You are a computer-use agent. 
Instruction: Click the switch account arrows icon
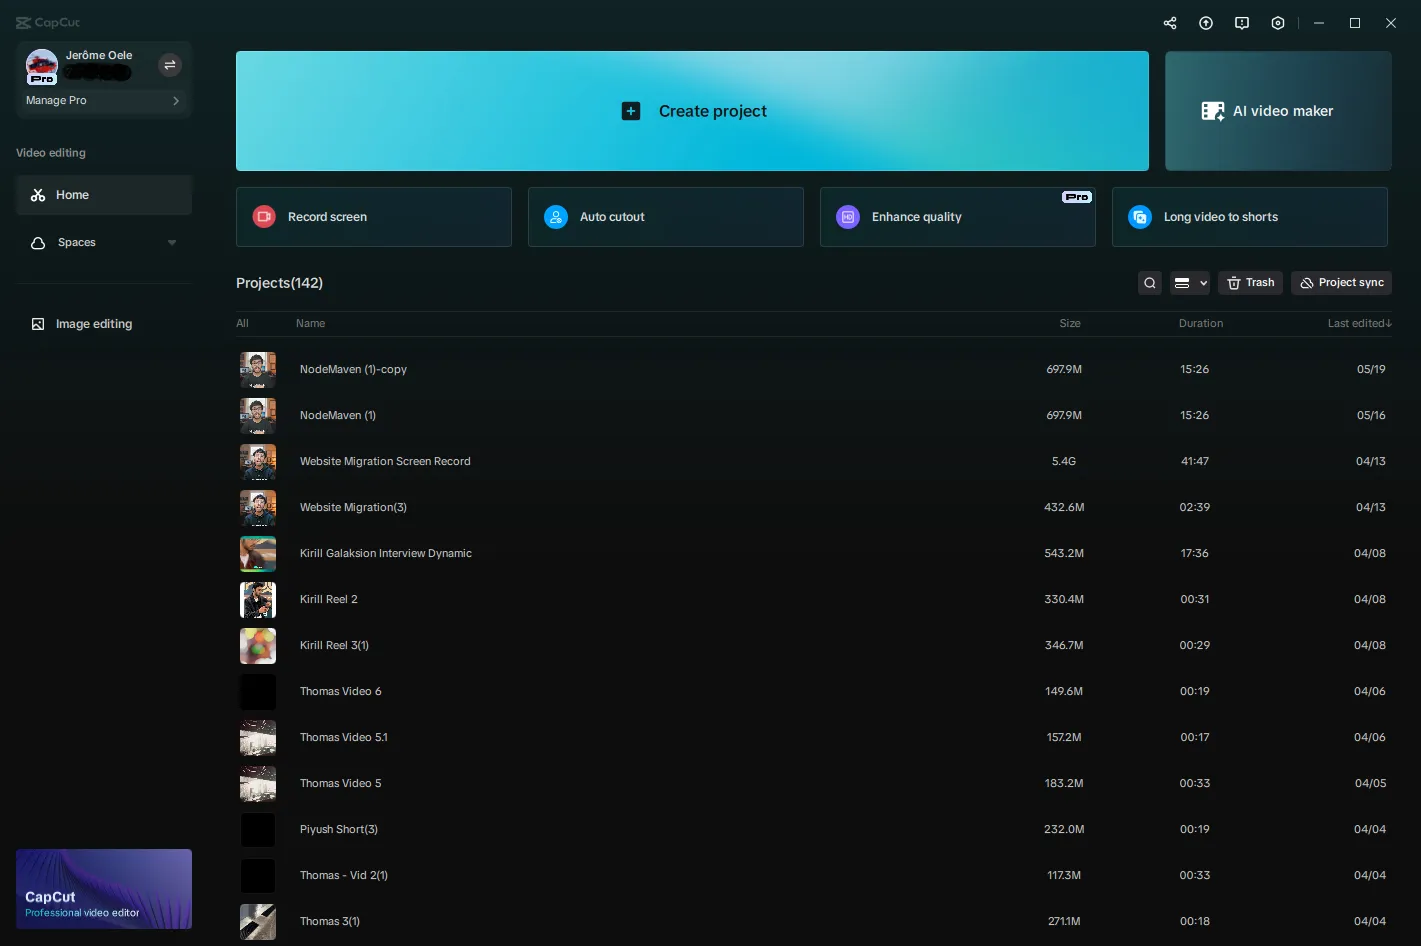[170, 65]
